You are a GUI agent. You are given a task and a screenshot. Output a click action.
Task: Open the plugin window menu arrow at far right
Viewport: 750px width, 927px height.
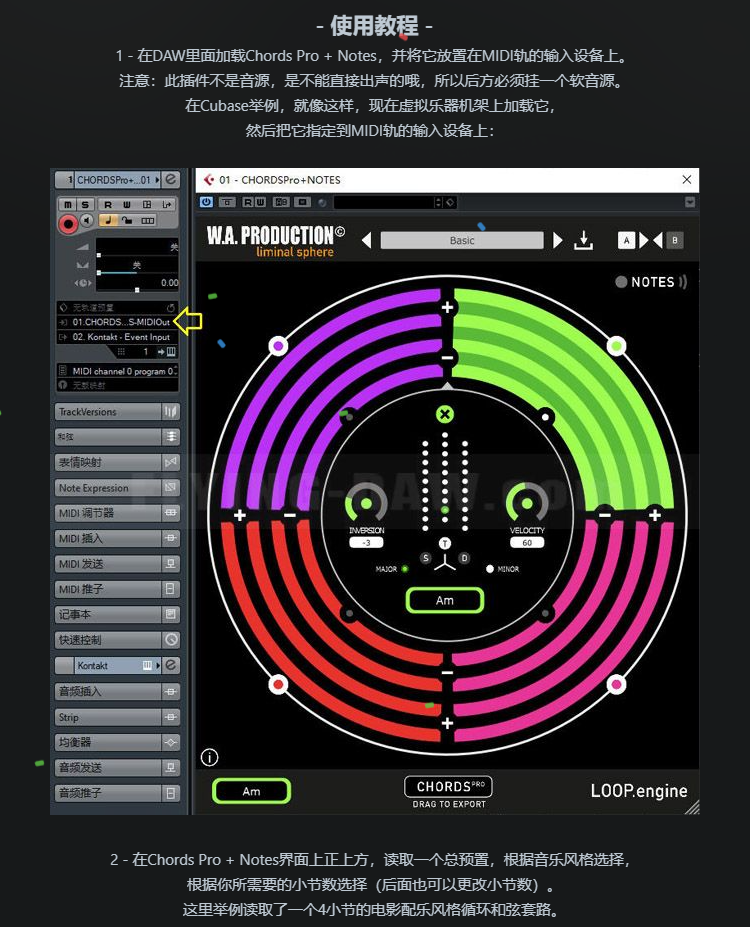tap(690, 202)
